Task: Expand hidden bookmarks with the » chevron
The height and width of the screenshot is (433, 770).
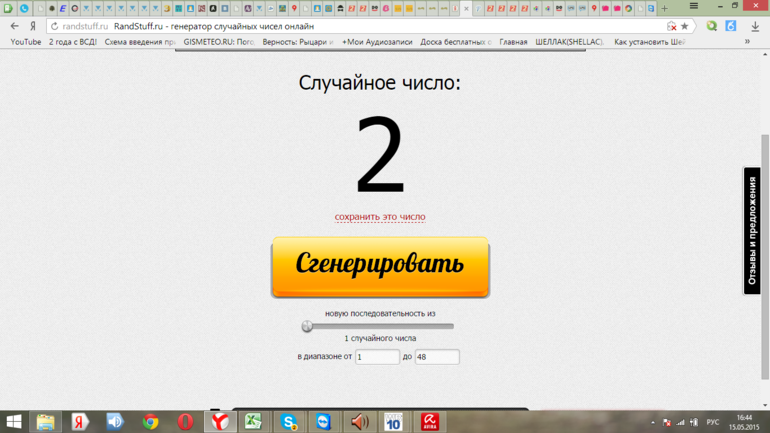Action: click(x=747, y=42)
